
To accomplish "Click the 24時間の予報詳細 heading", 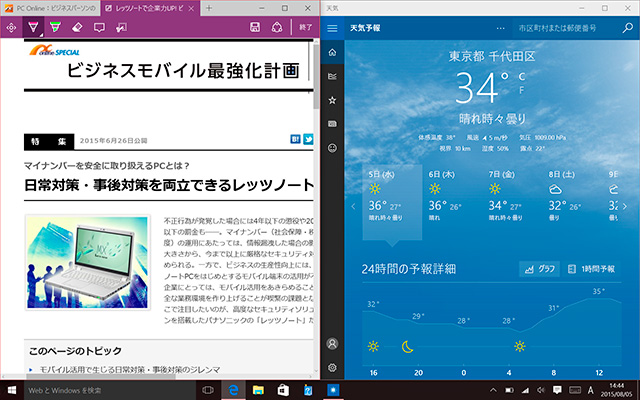I will point(409,269).
